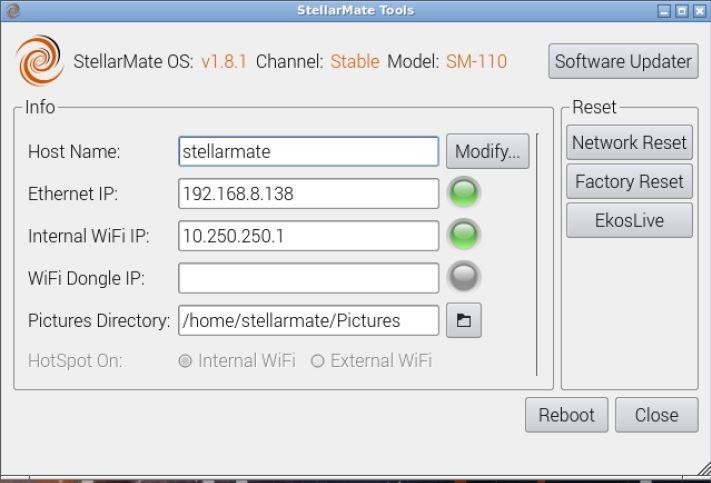Open the Pictures Directory folder browser
The height and width of the screenshot is (483, 711).
pyautogui.click(x=464, y=320)
